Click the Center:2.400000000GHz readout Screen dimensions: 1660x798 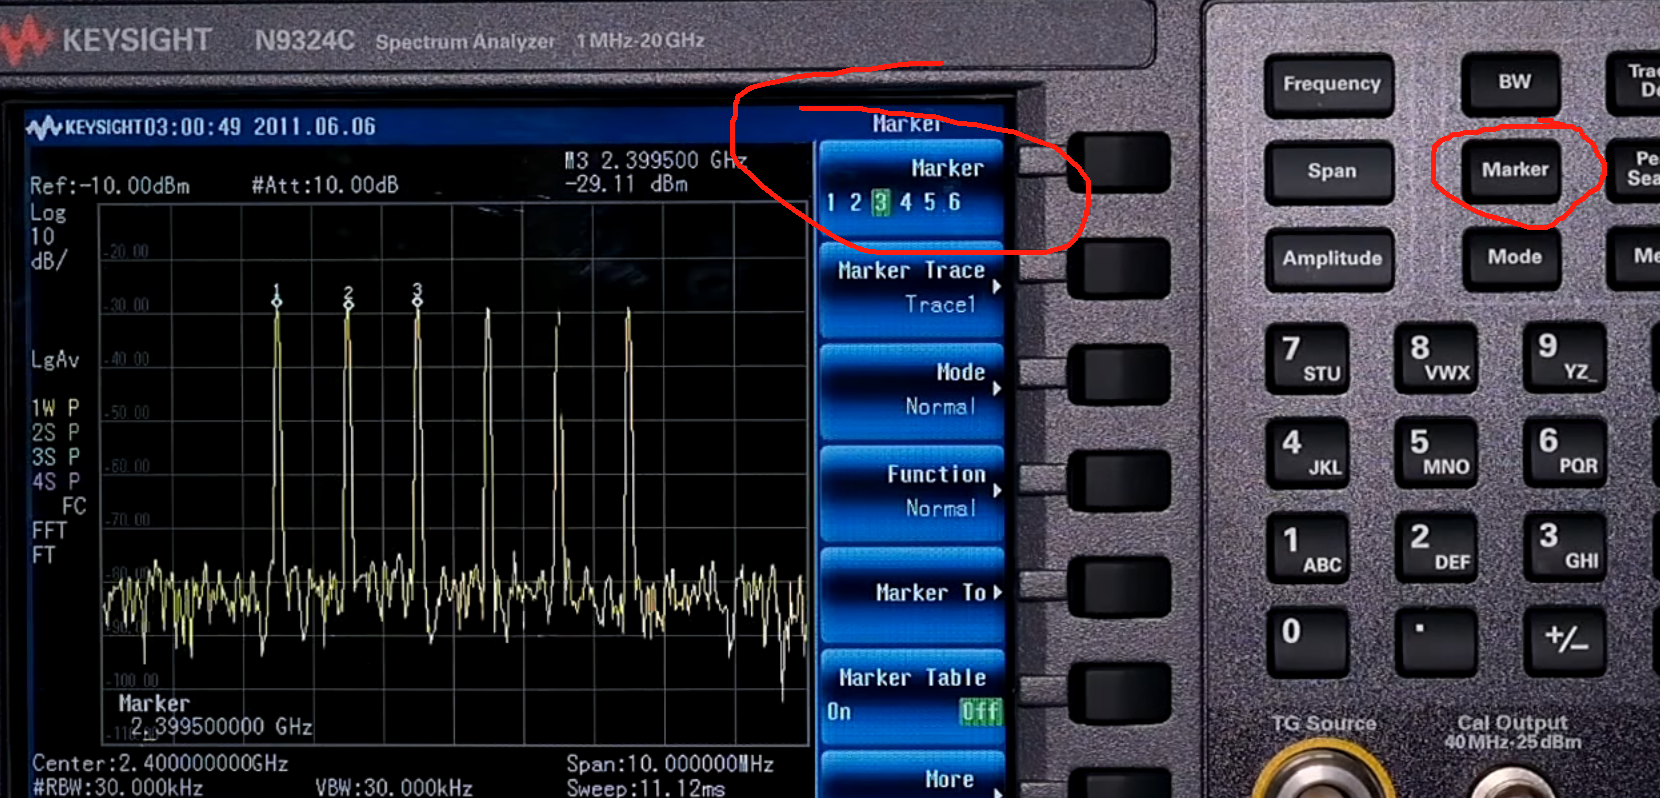160,764
